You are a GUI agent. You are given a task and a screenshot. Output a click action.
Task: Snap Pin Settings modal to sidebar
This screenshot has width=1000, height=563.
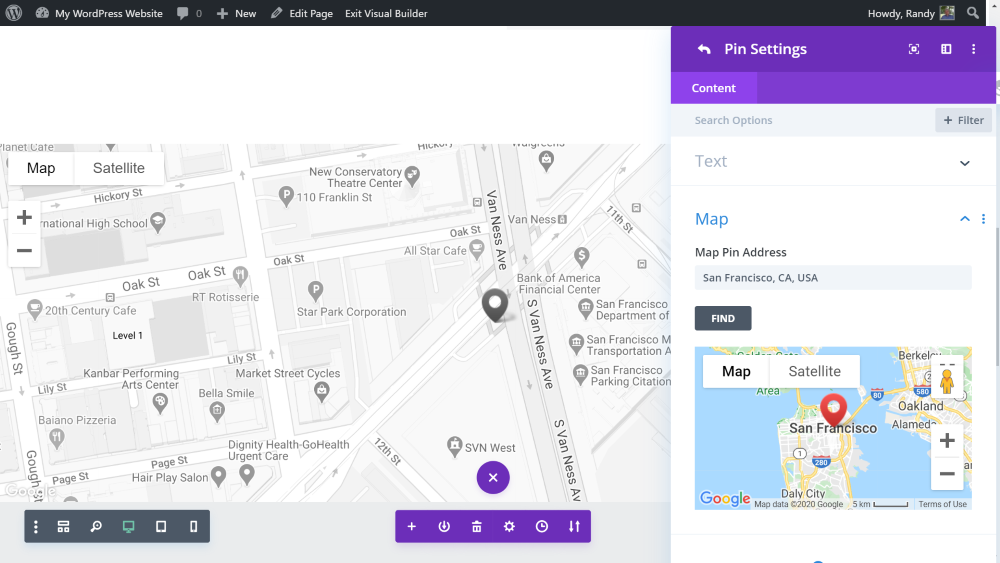coord(946,49)
